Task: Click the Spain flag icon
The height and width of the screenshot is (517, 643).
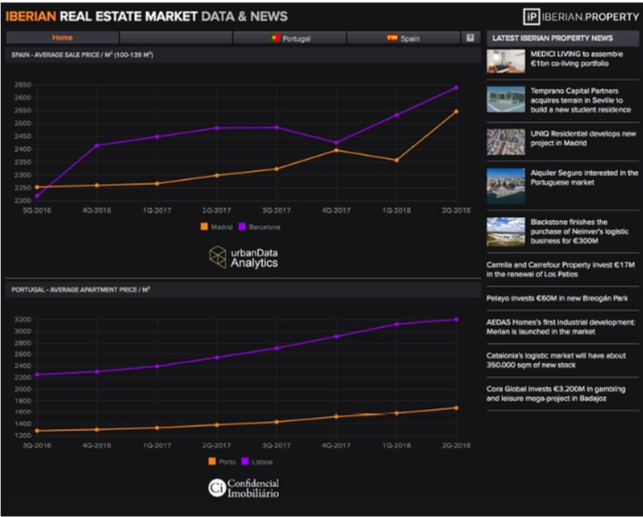Action: [392, 38]
